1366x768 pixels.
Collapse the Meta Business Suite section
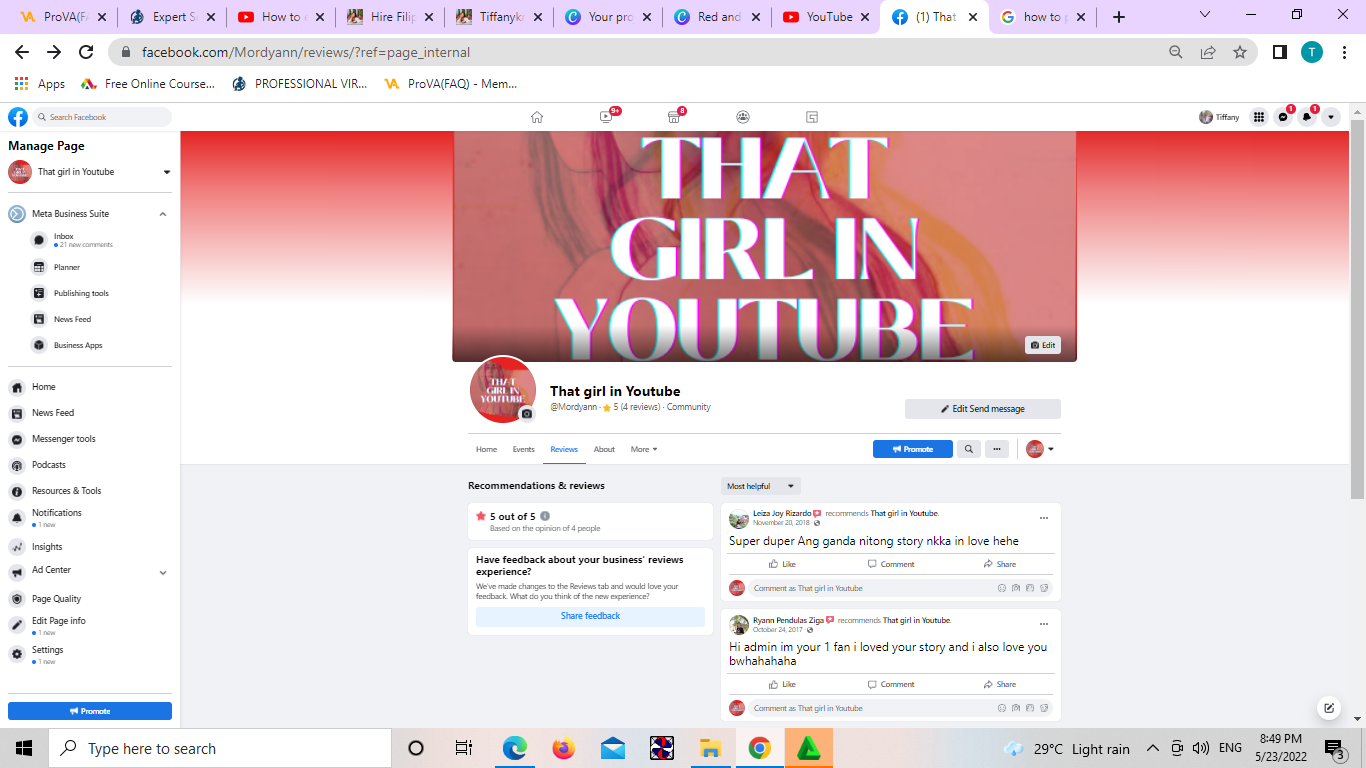coord(163,214)
